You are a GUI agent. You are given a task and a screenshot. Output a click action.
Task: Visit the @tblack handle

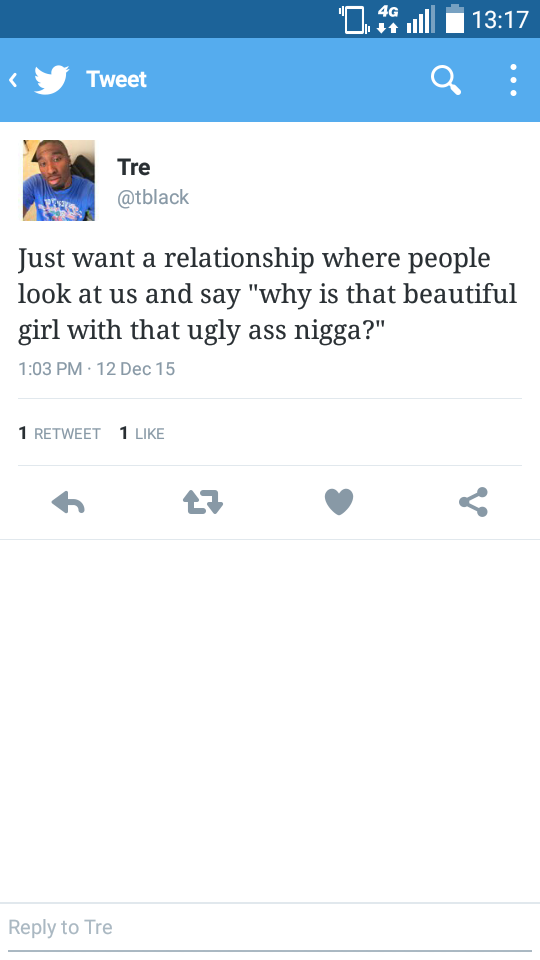click(153, 197)
